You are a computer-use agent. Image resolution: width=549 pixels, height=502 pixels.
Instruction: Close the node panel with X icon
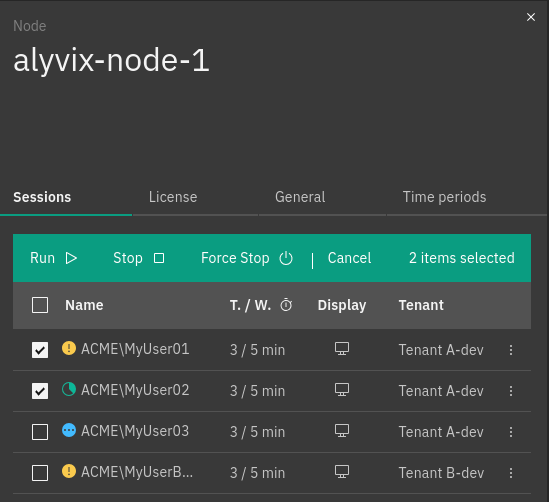click(x=531, y=17)
